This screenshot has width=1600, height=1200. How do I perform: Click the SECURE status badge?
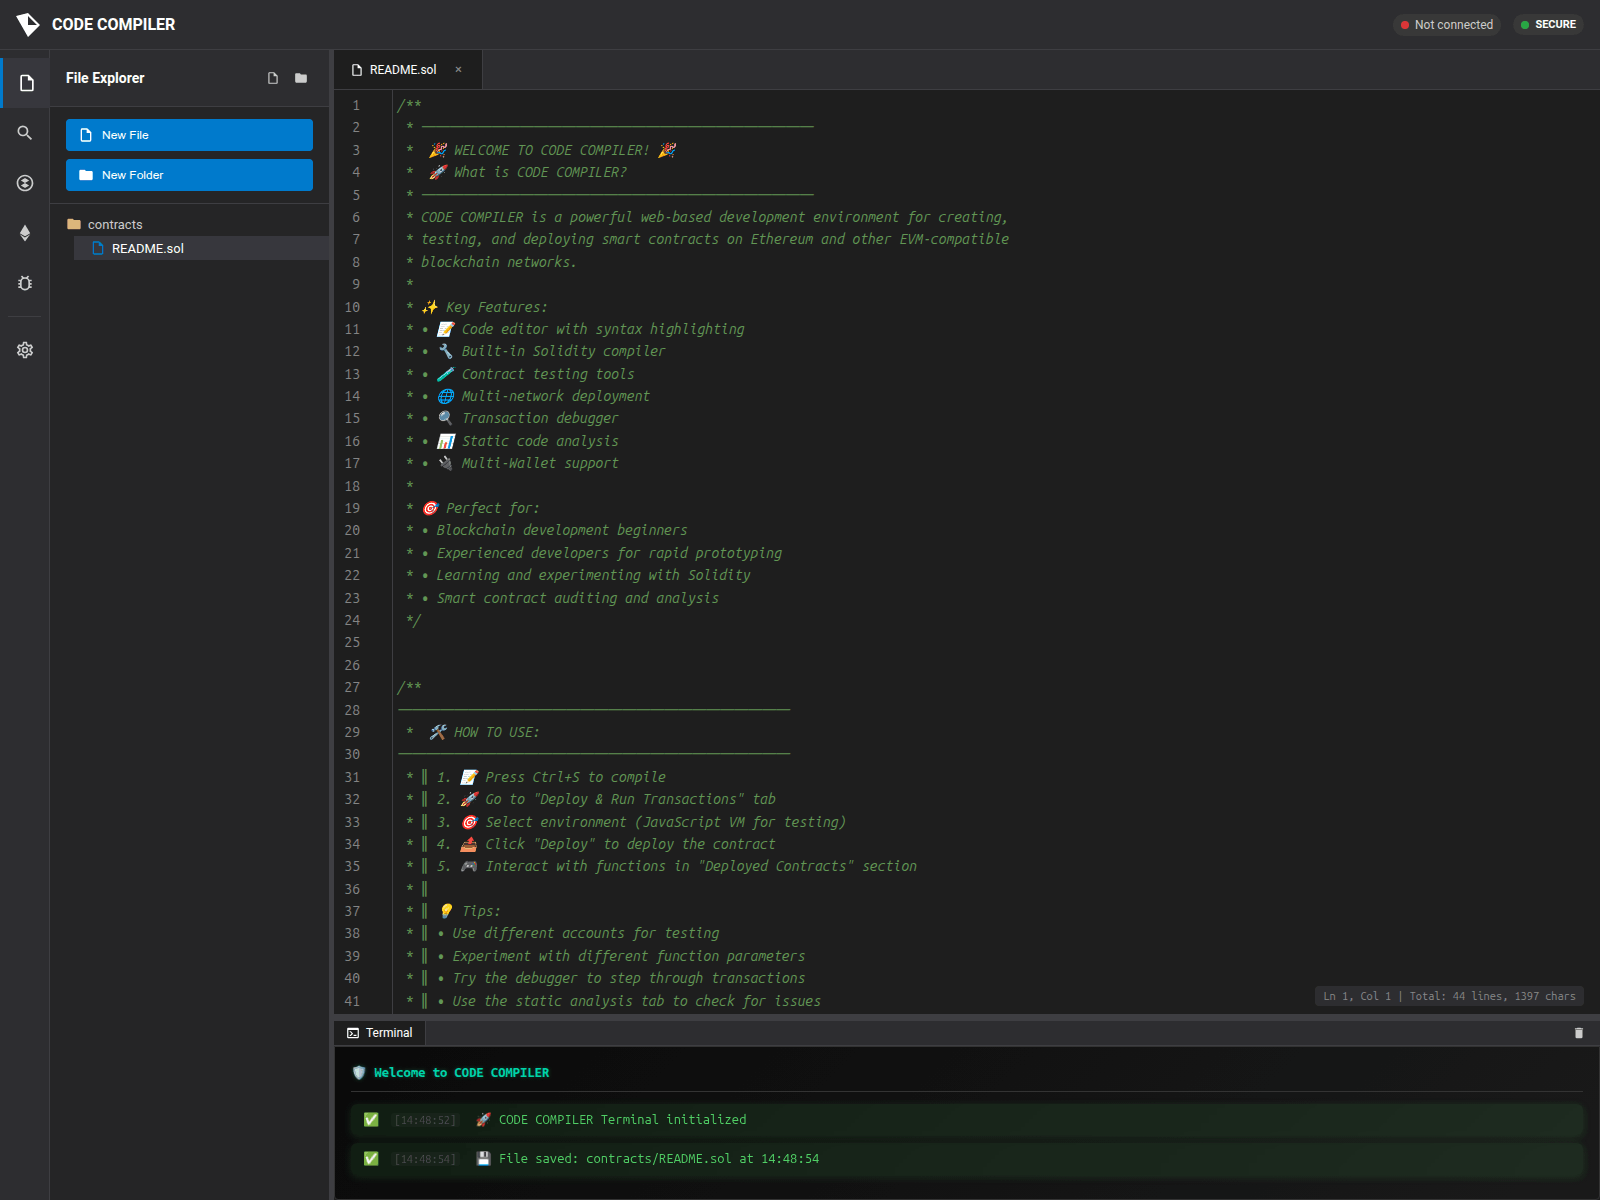coord(1549,24)
